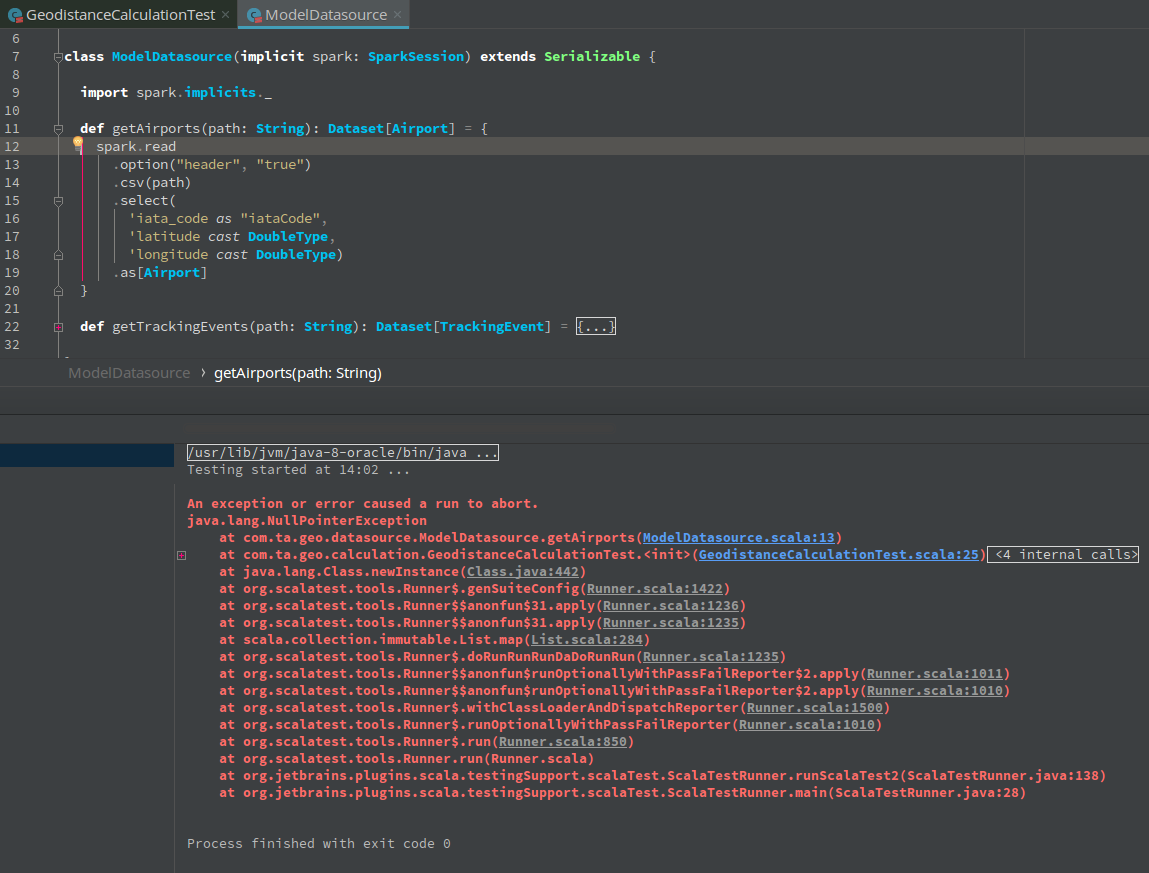Open the Runner.scala:1500 link

point(815,707)
